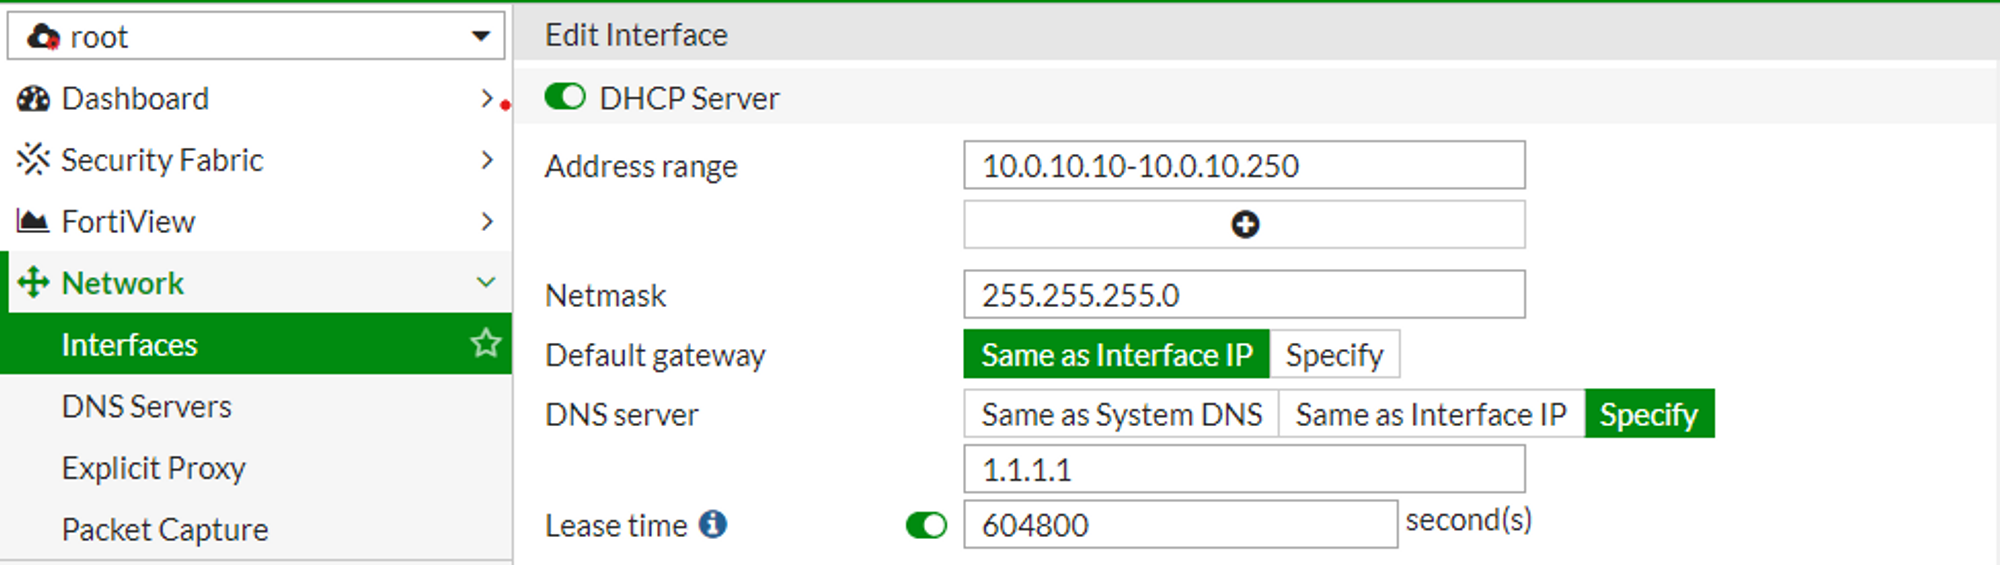The height and width of the screenshot is (565, 2000).
Task: Click the Network arrows icon
Action: coord(33,283)
